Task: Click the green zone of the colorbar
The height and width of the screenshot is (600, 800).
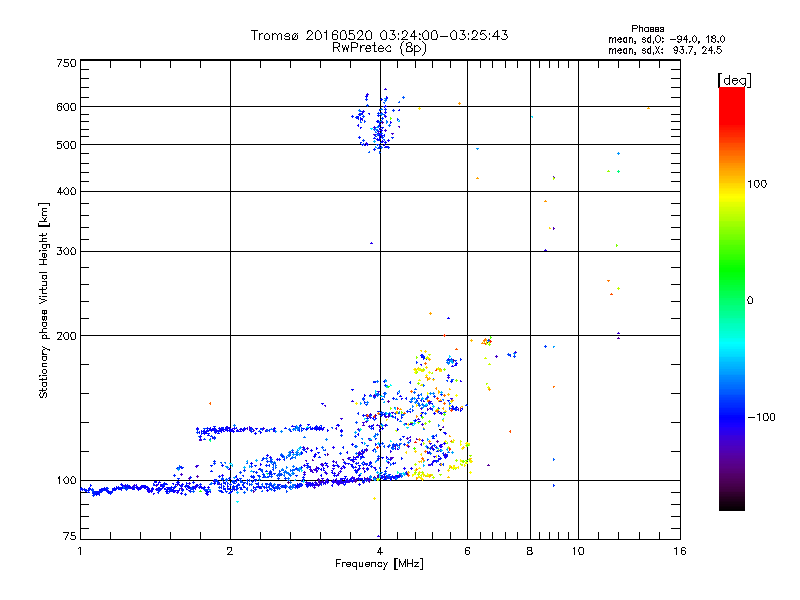Action: pos(732,270)
